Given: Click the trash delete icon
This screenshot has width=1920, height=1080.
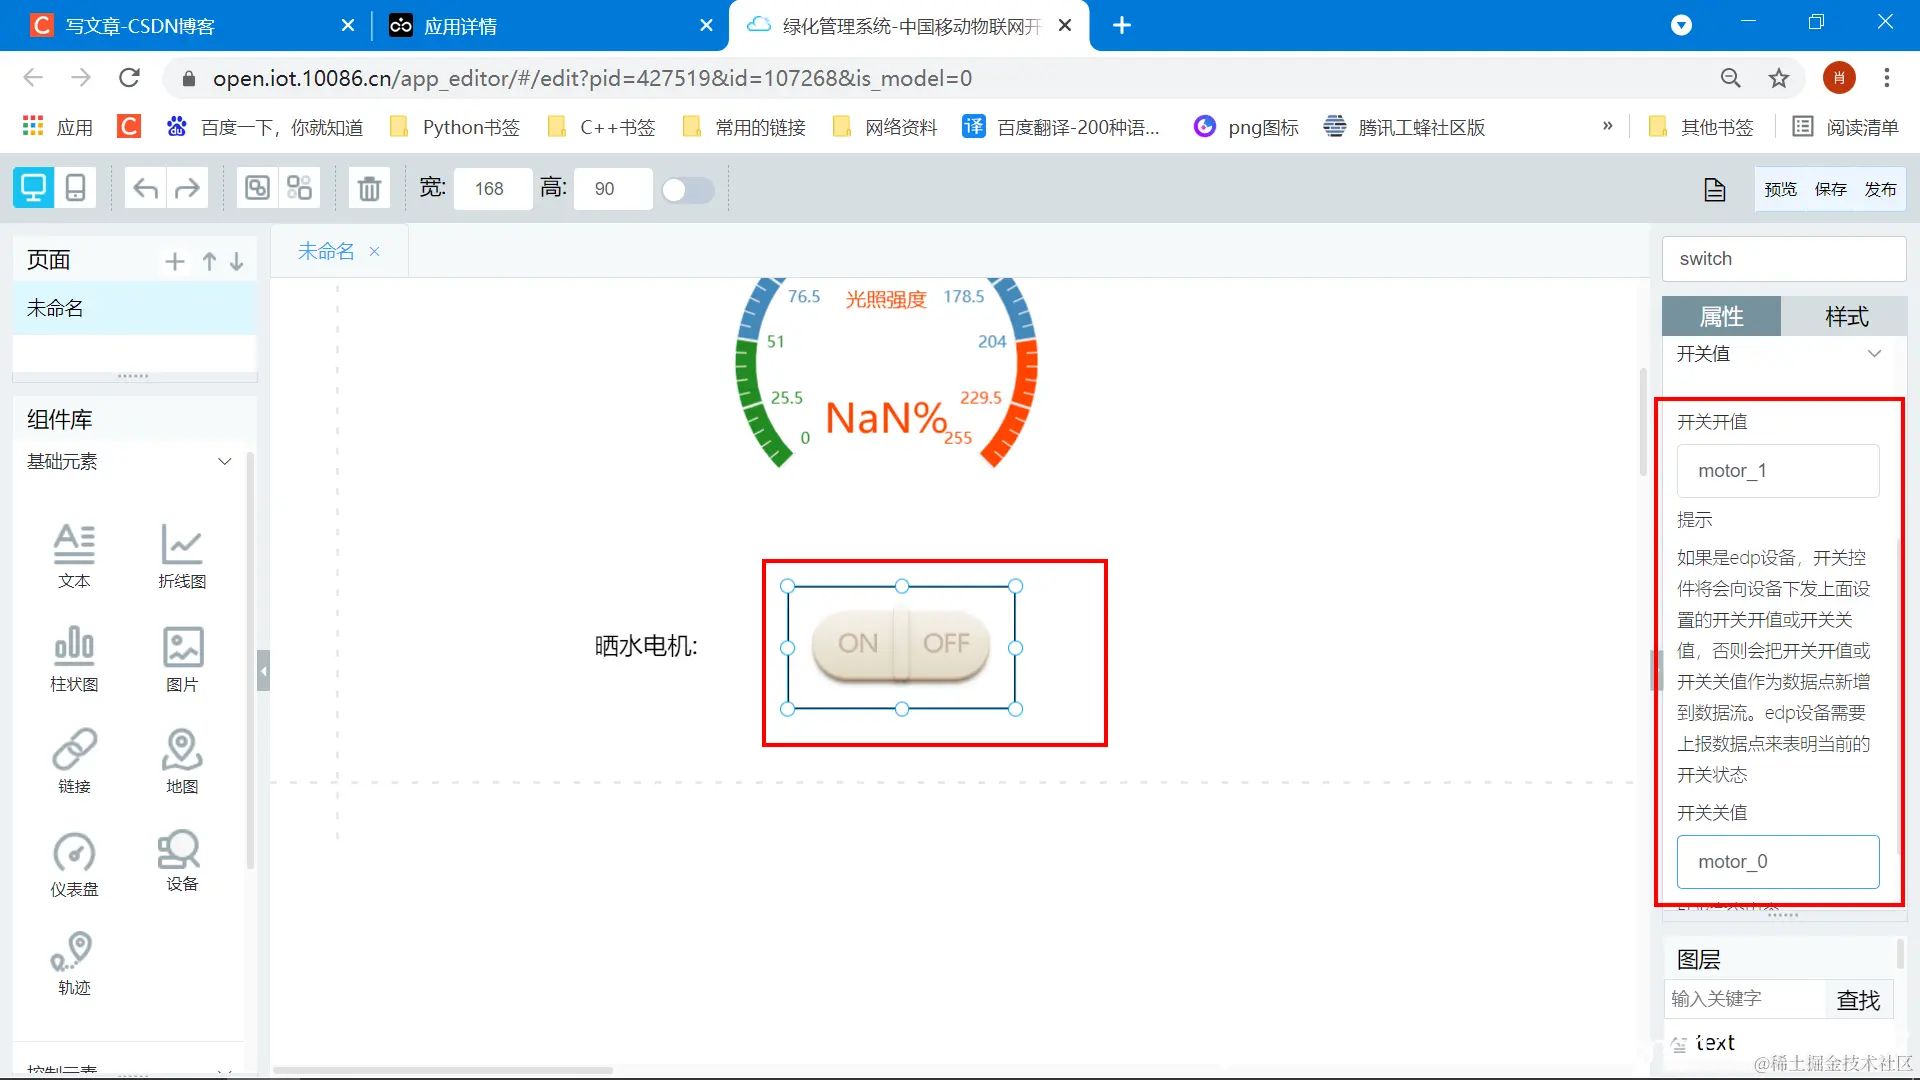Looking at the screenshot, I should (x=369, y=188).
